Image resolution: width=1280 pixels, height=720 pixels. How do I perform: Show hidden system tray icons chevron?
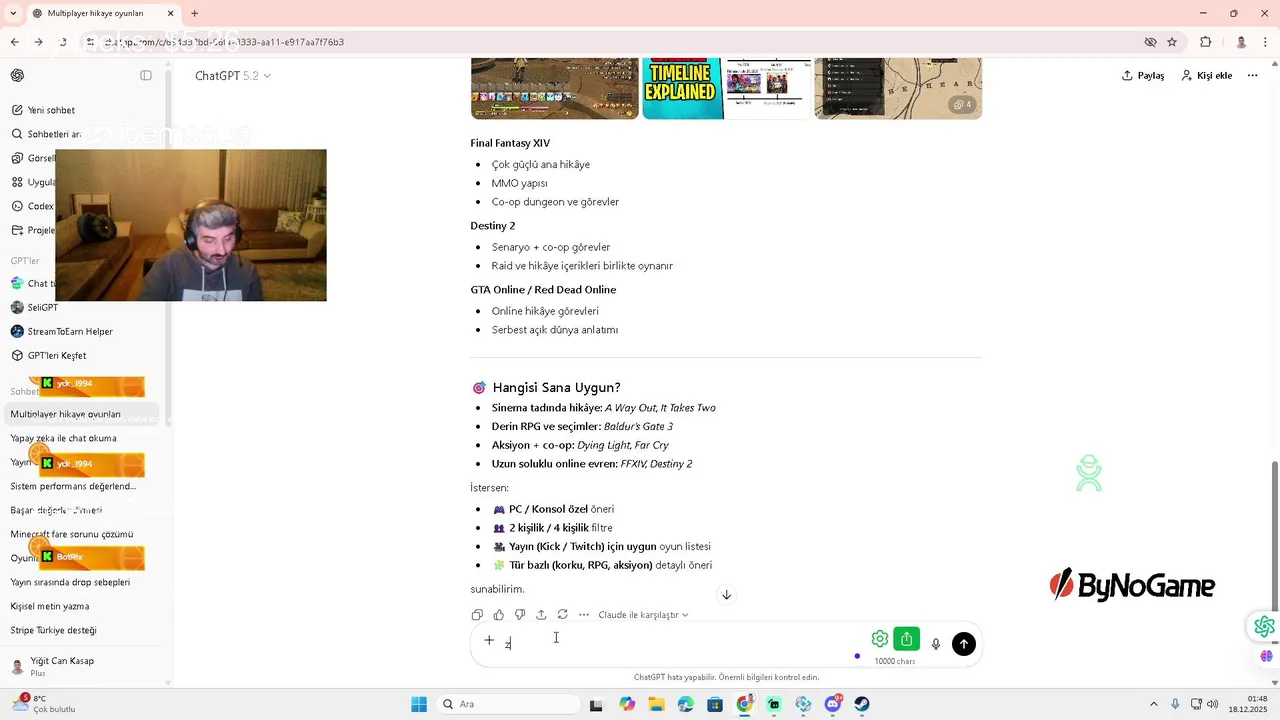coord(1153,704)
